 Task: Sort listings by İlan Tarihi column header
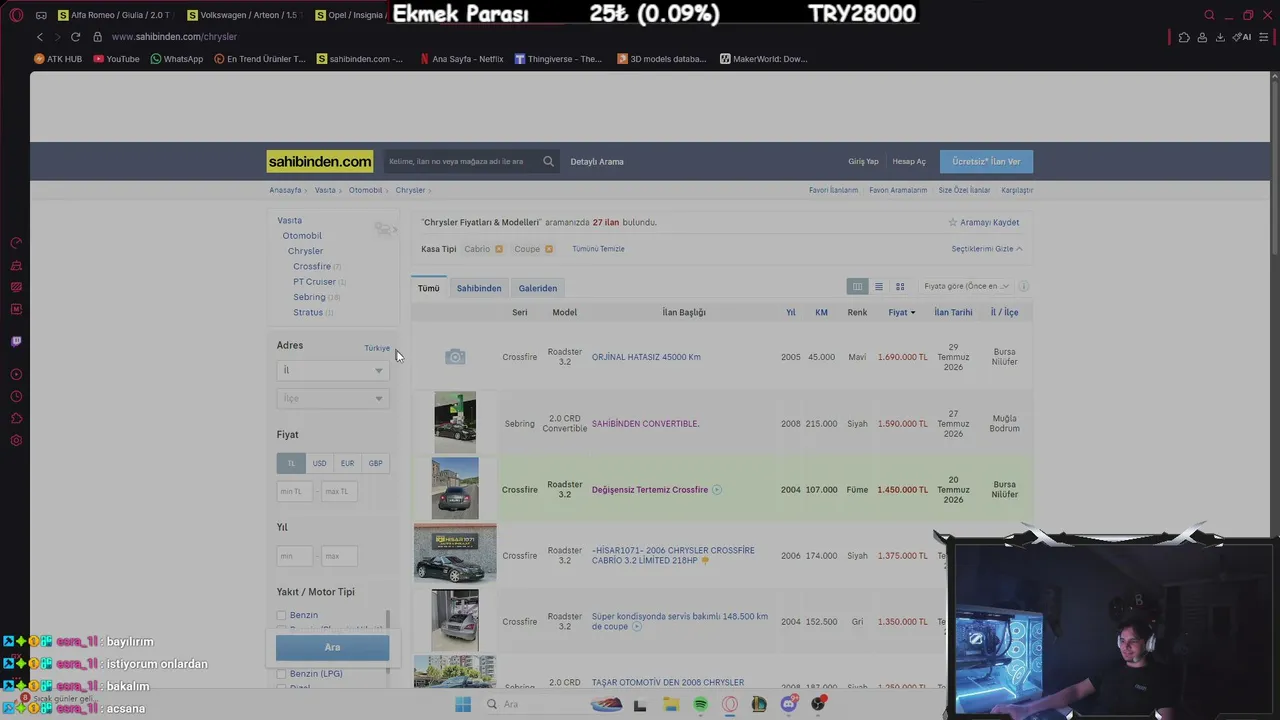(x=953, y=312)
